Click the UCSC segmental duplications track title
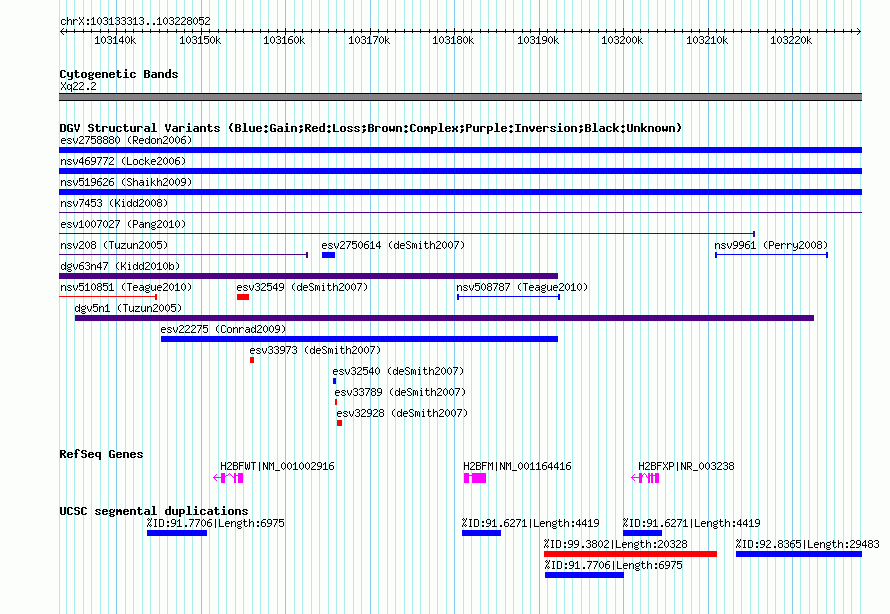Viewport: 890px width, 614px height. coord(154,511)
